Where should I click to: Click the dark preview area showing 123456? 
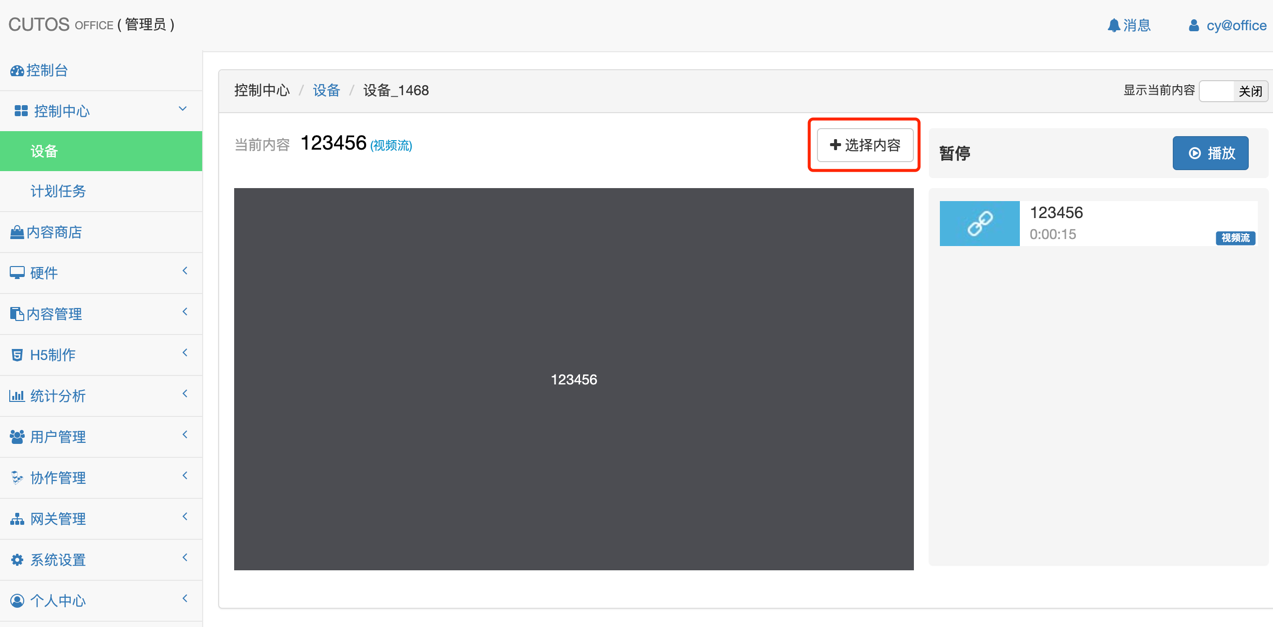tap(574, 379)
